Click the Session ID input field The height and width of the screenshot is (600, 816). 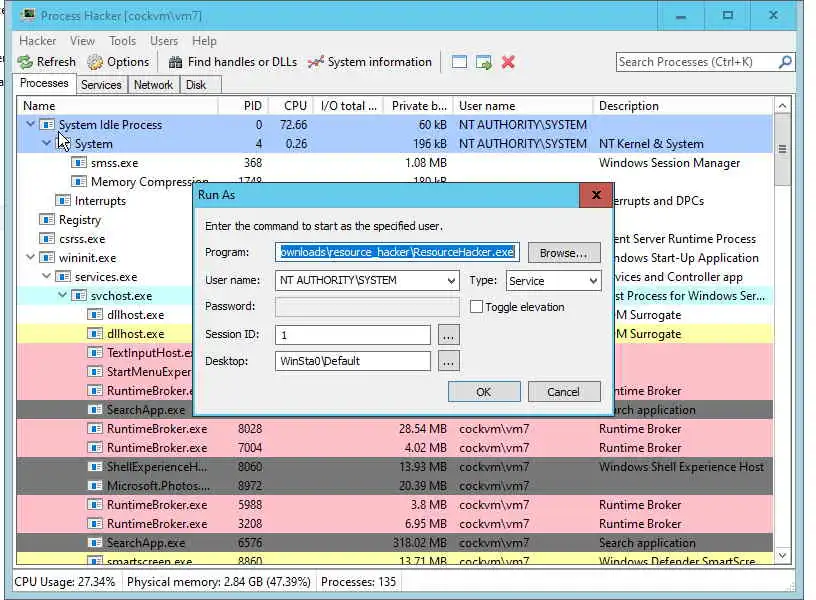(x=353, y=335)
